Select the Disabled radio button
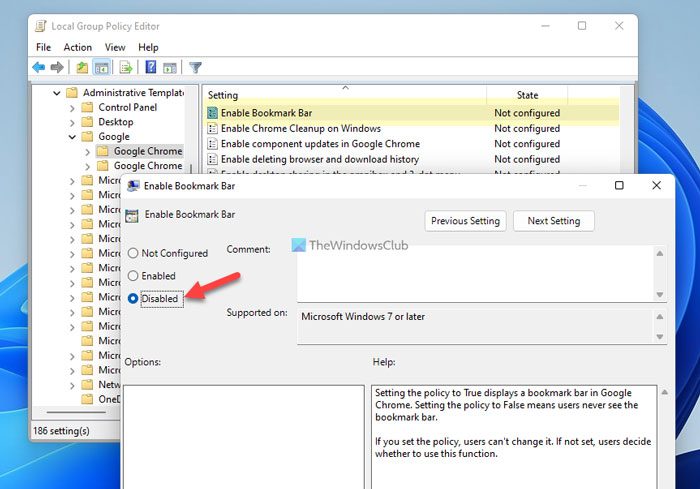Image resolution: width=700 pixels, height=489 pixels. [133, 298]
